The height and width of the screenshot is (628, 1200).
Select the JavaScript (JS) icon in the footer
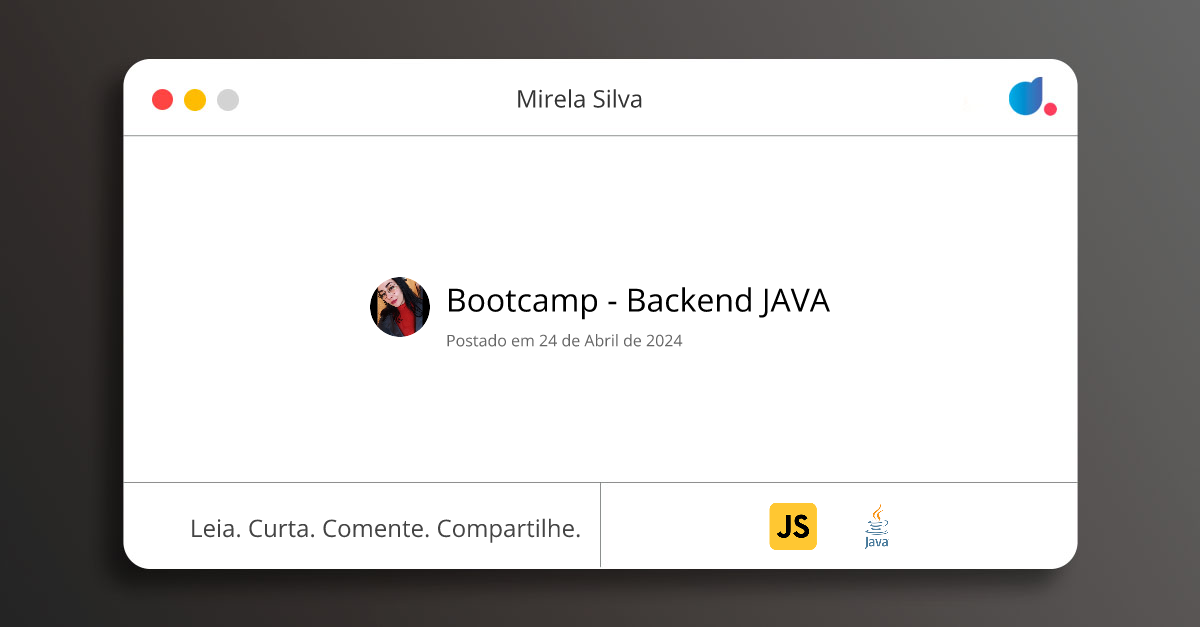tap(793, 525)
